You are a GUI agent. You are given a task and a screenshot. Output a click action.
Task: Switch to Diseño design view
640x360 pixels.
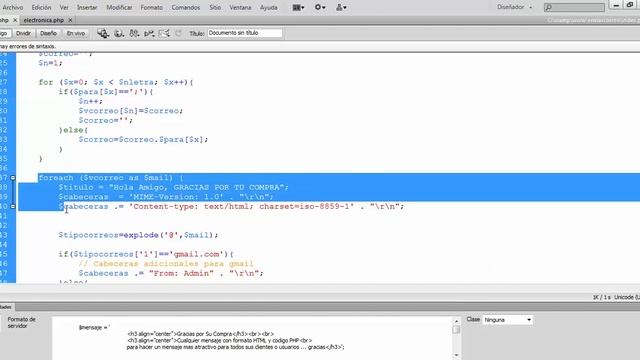[x=48, y=33]
